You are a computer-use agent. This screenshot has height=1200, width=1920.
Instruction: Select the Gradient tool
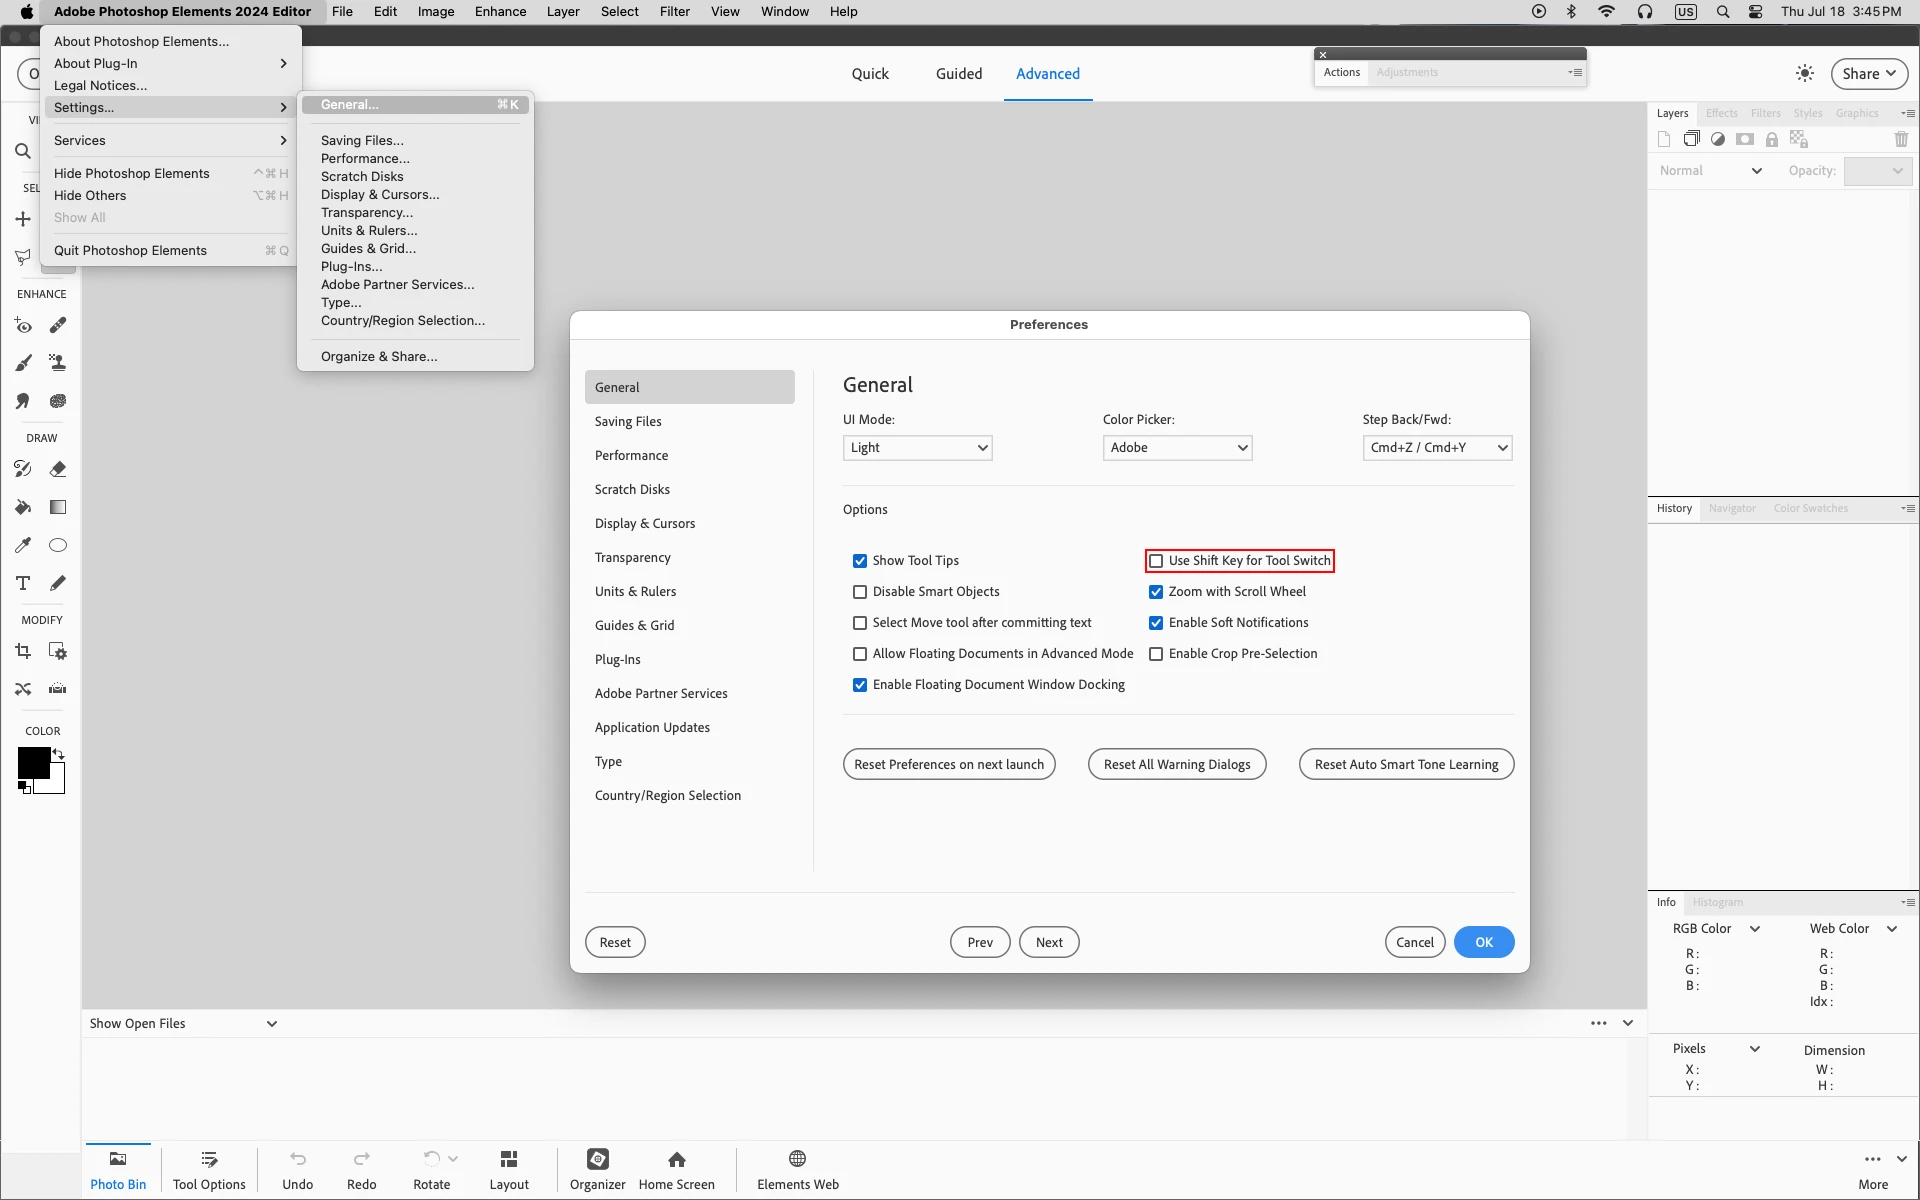pos(58,507)
